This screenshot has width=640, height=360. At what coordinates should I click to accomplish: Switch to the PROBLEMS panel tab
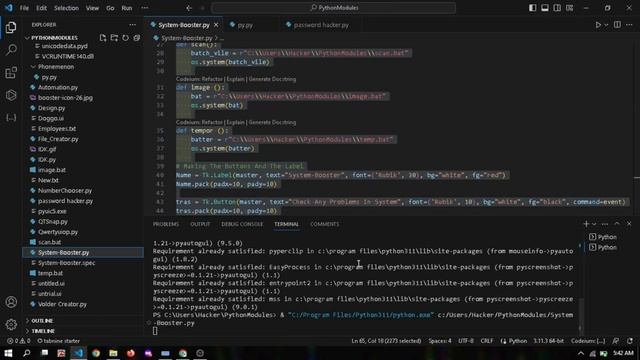pyautogui.click(x=166, y=224)
